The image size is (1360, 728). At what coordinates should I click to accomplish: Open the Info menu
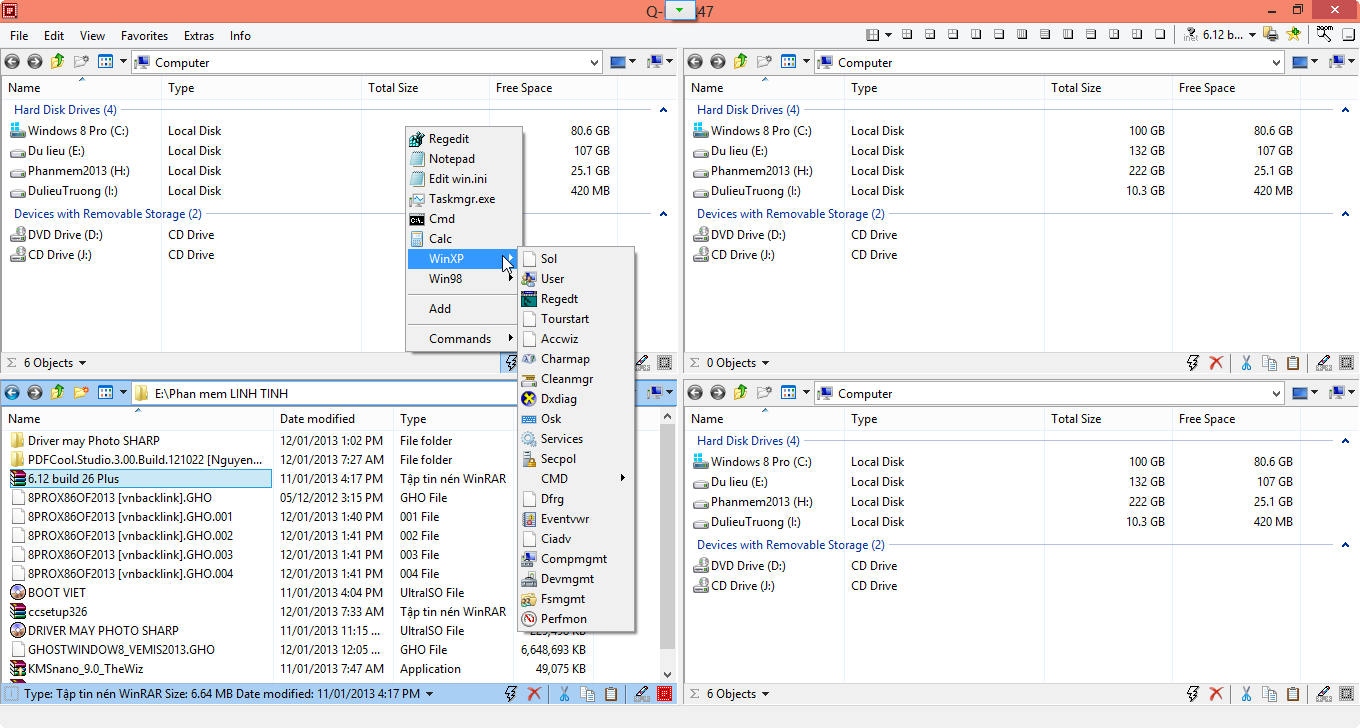click(240, 35)
